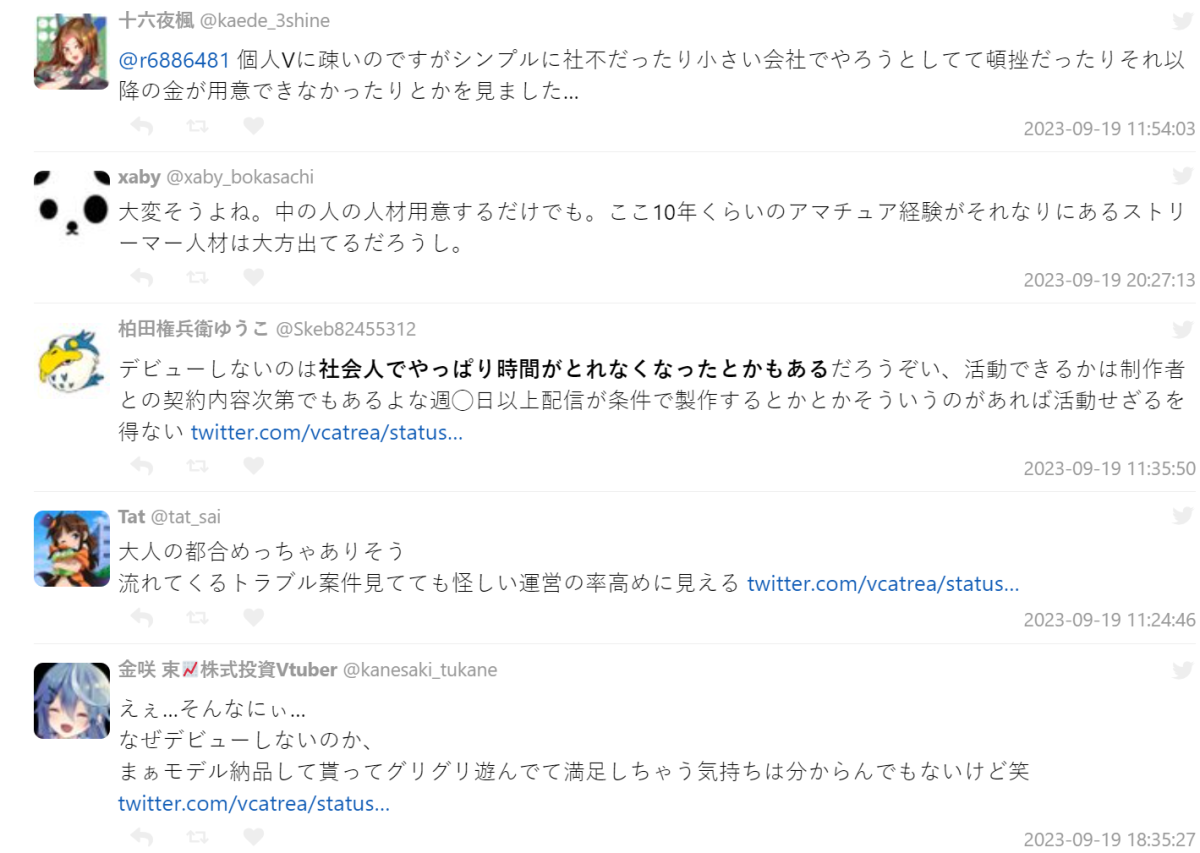Open the 2023-09-19 20:27:13 timestamp
The width and height of the screenshot is (1200, 853).
[1109, 280]
